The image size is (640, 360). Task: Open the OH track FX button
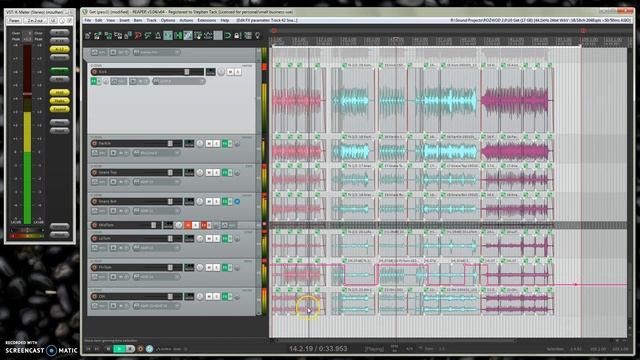(x=225, y=296)
